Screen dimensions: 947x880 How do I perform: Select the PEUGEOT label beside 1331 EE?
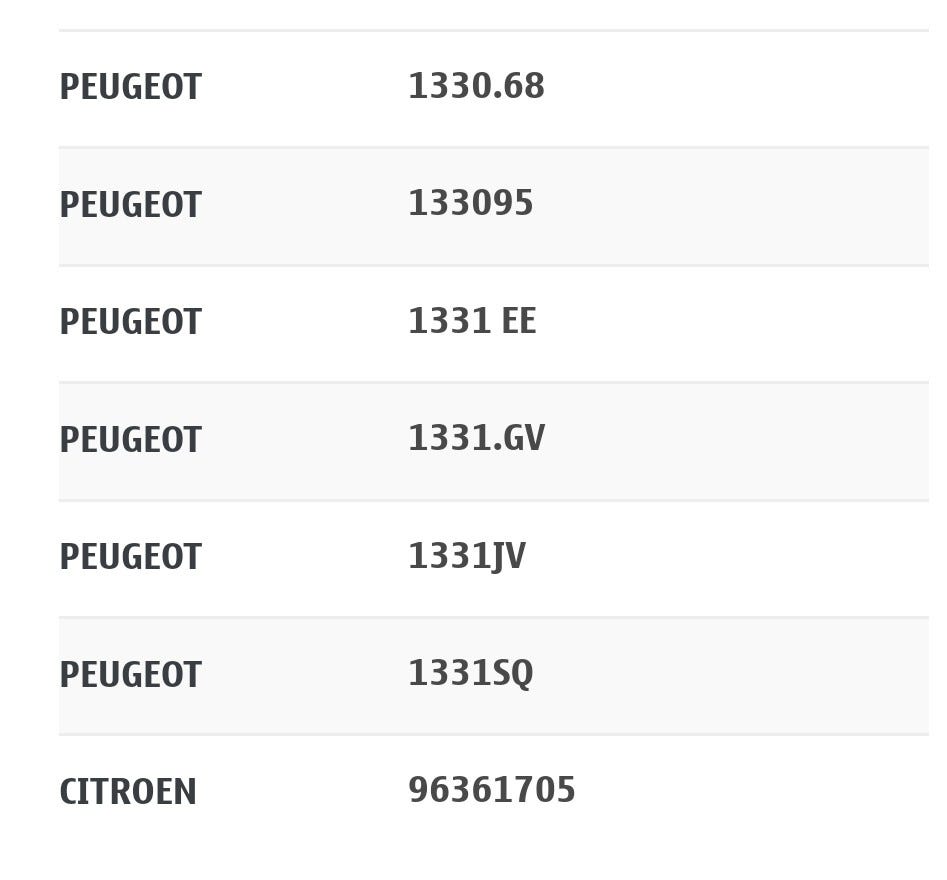130,323
